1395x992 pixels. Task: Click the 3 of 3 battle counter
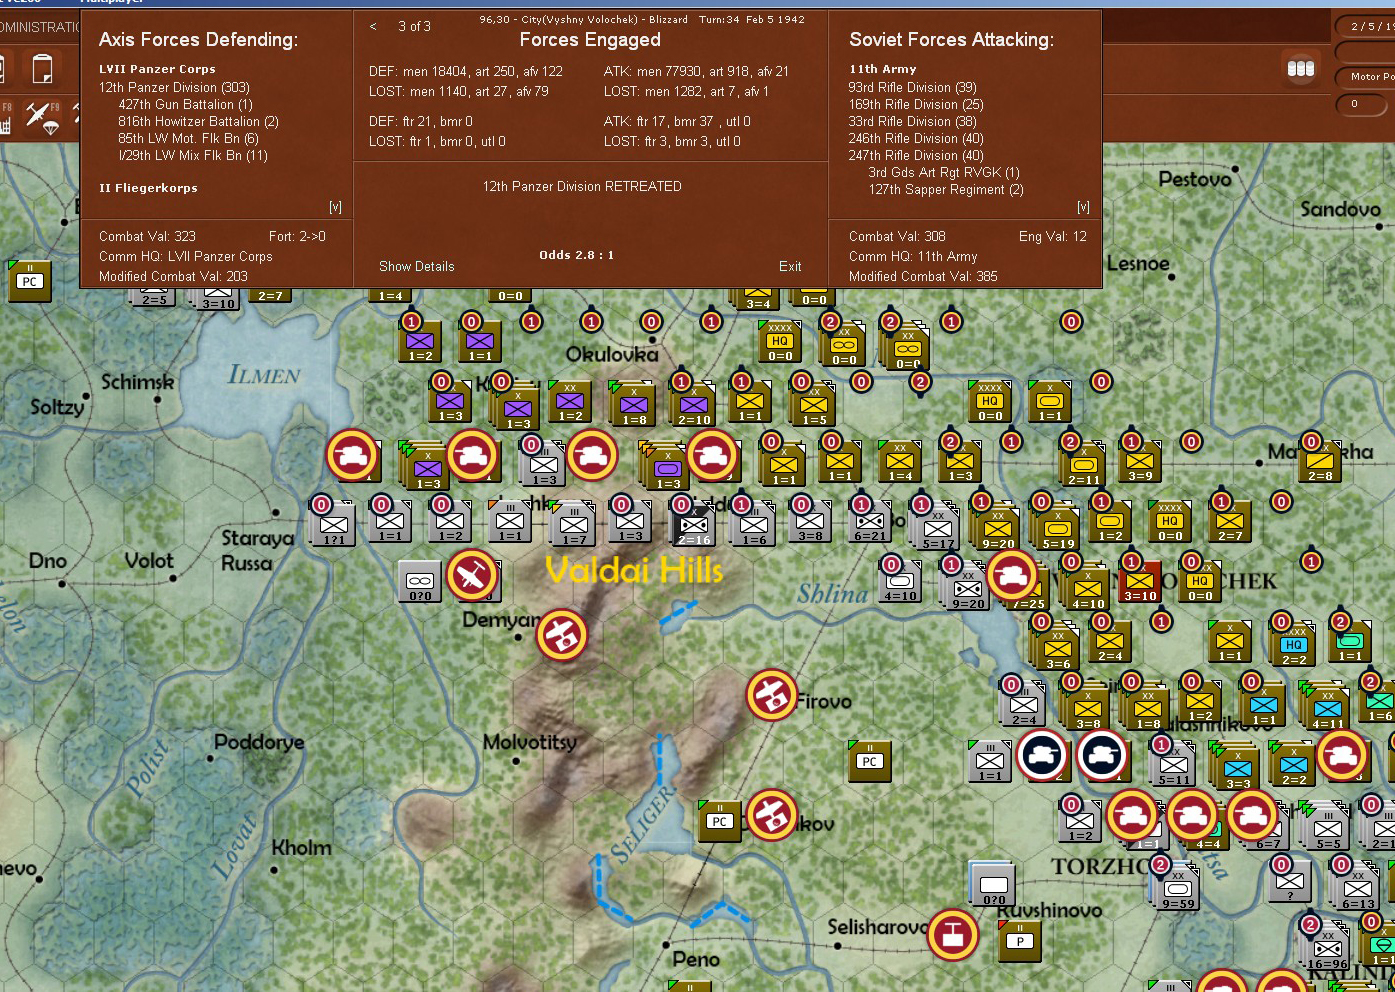coord(414,27)
